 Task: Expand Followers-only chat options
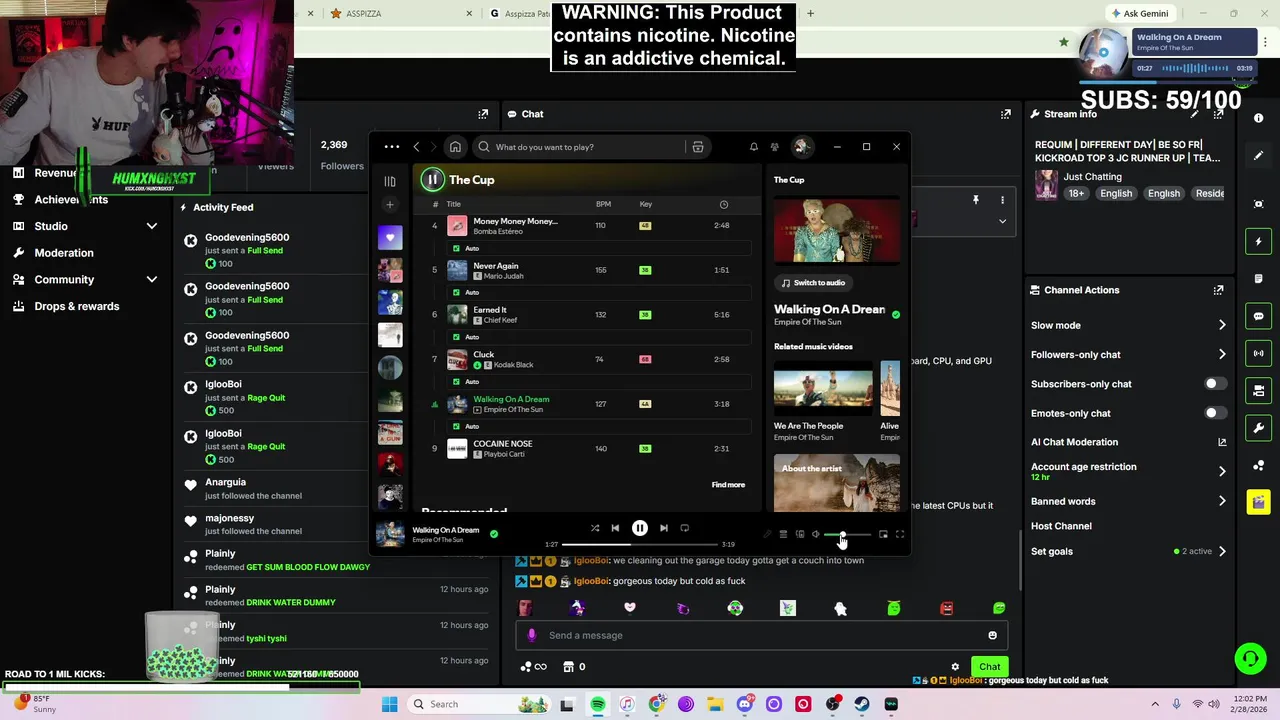(x=1222, y=354)
